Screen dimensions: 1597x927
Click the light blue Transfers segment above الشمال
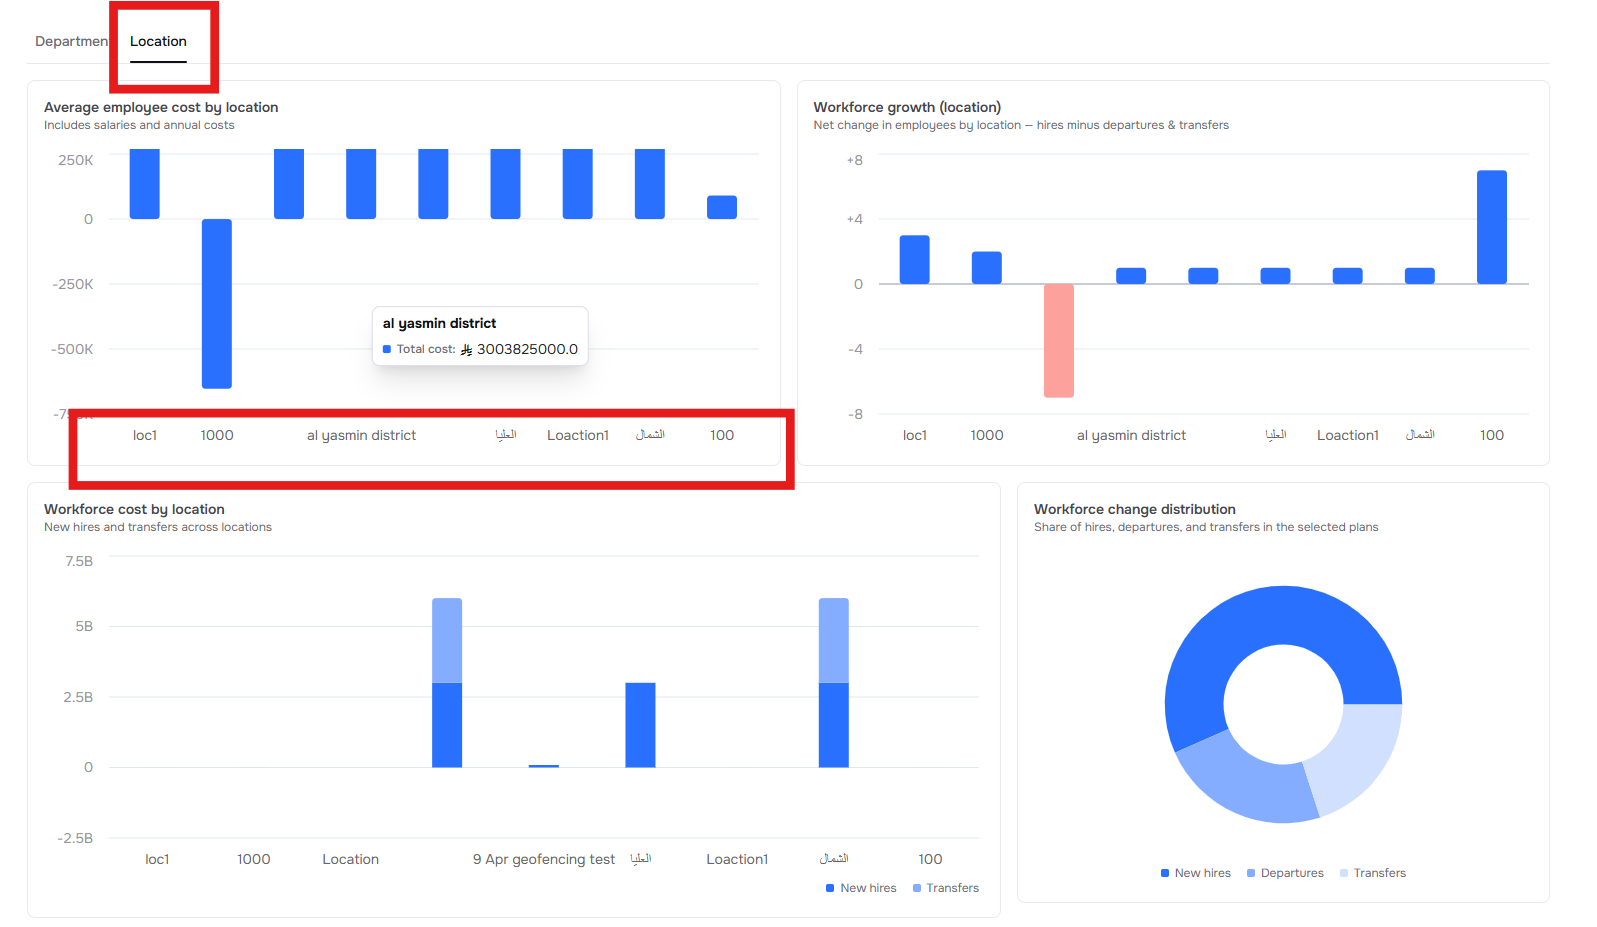pos(833,640)
